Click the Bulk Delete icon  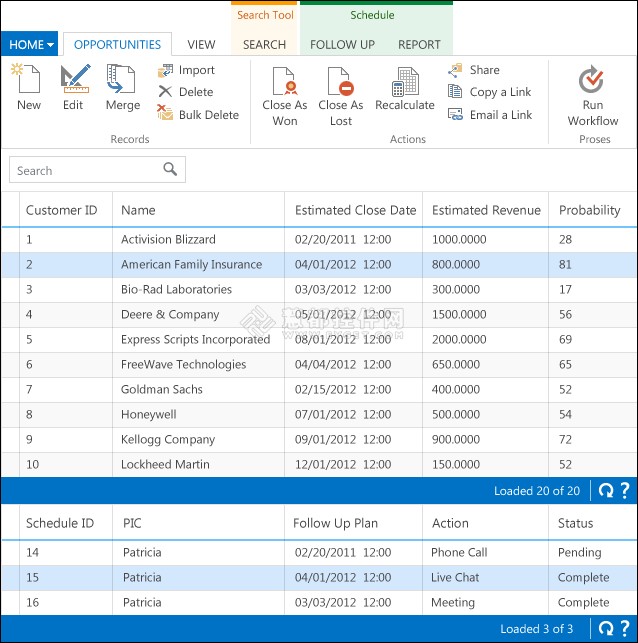point(165,112)
